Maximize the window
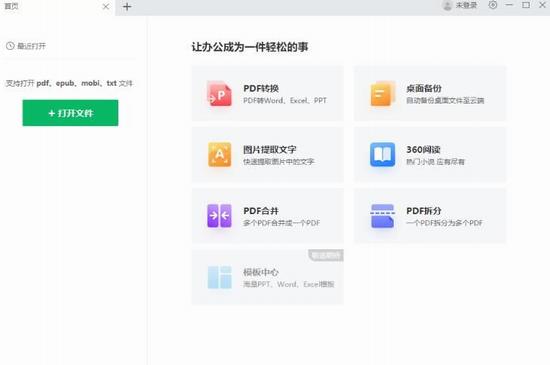Screen dimensions: 550x365 tap(526, 5)
